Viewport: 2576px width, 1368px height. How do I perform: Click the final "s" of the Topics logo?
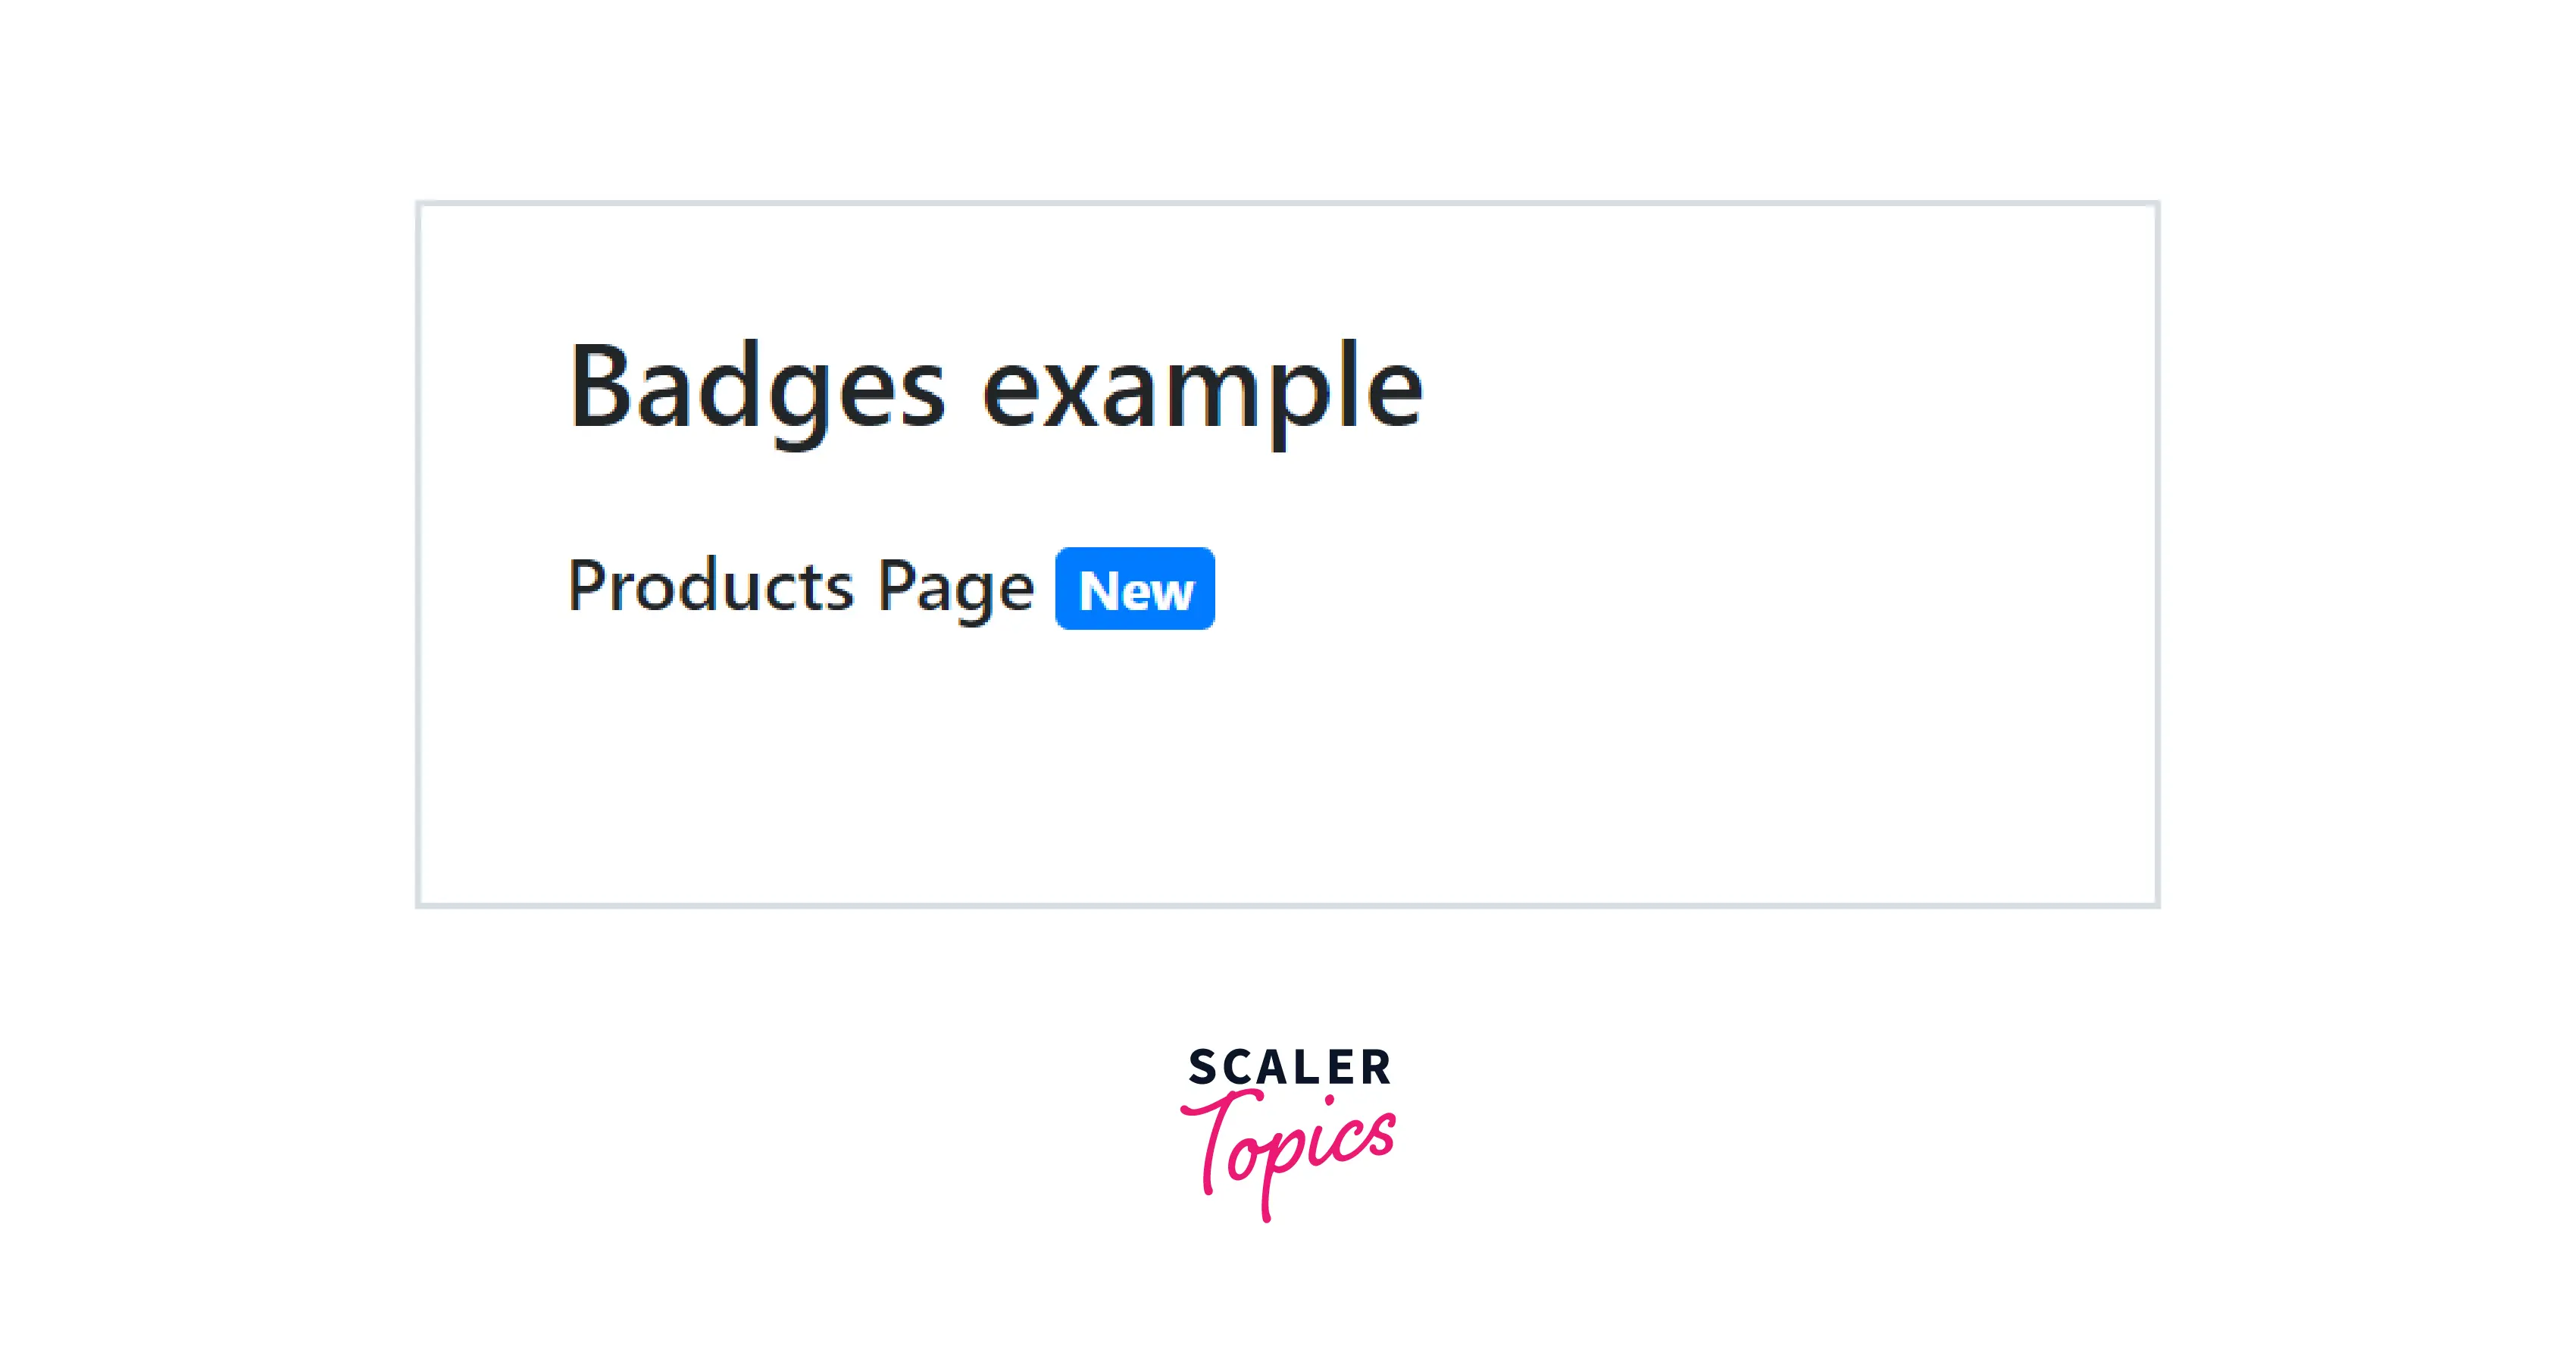(x=1380, y=1137)
